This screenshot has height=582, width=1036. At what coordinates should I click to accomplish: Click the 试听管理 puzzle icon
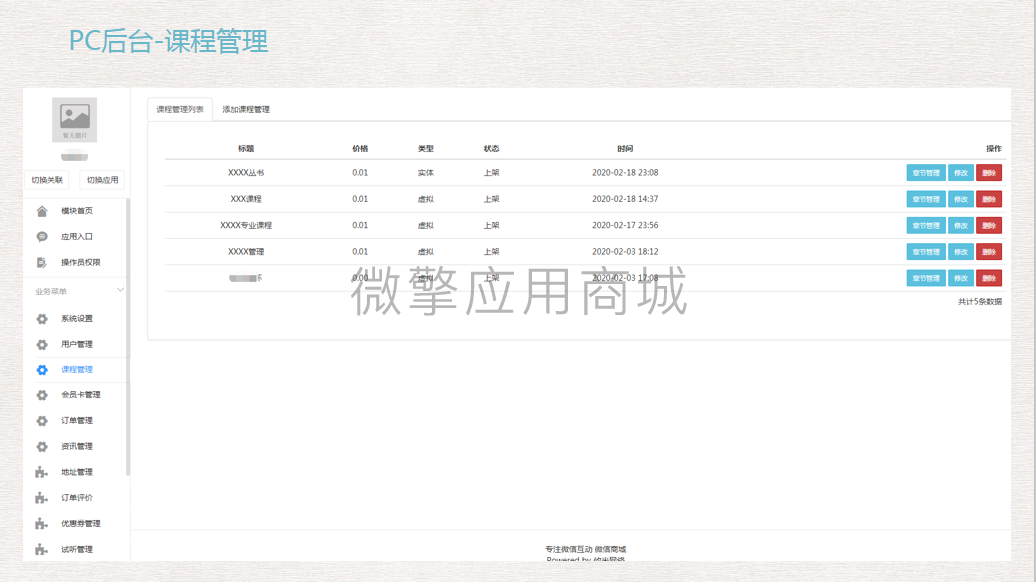pyautogui.click(x=42, y=550)
